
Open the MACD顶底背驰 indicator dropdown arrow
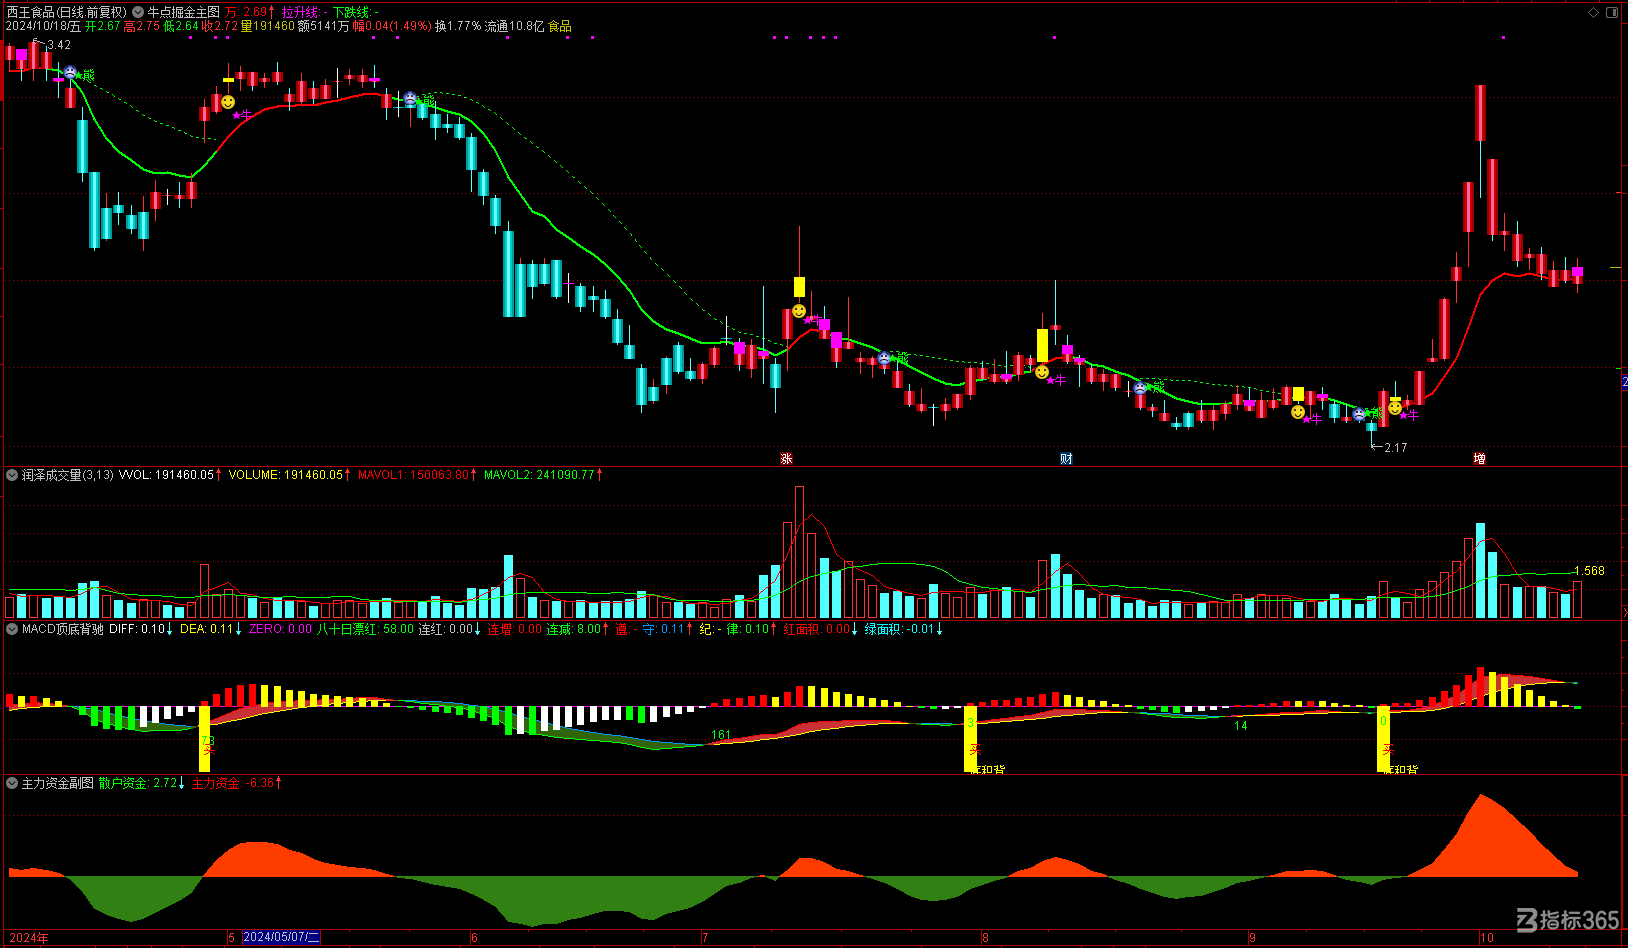[12, 629]
